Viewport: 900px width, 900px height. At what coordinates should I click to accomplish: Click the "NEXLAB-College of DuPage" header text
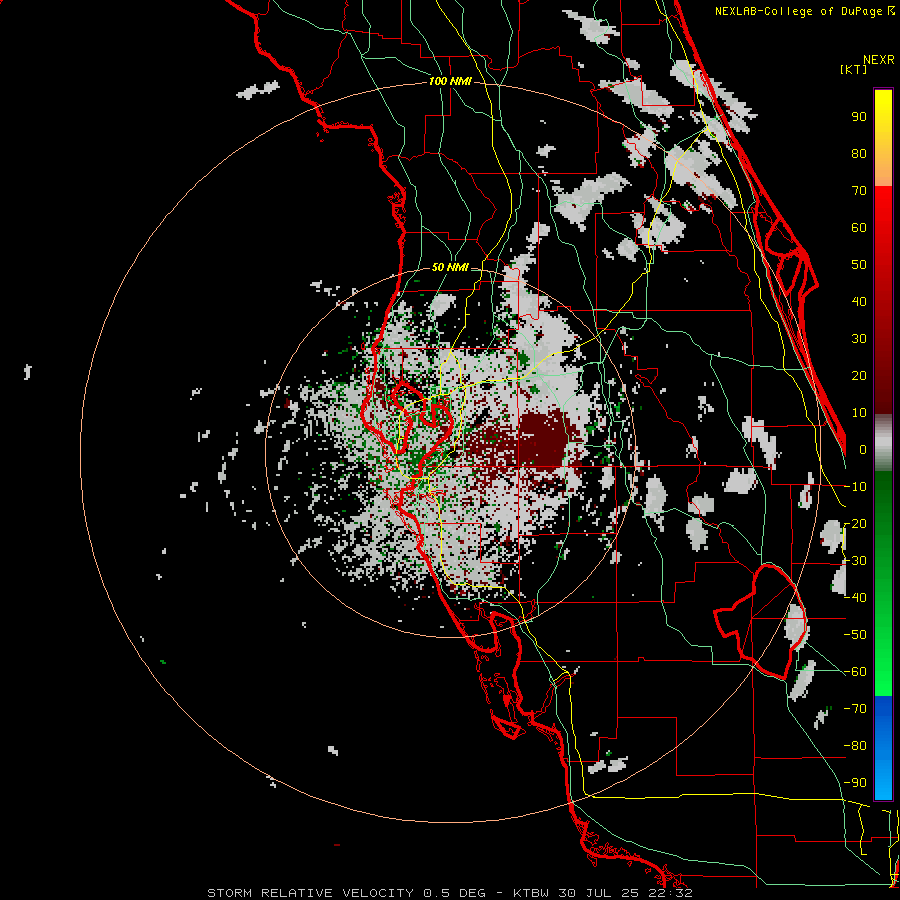click(800, 11)
